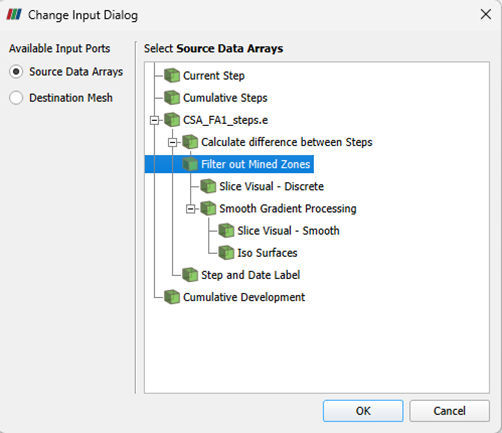This screenshot has width=502, height=433.
Task: Click the cube icon beside Slice Visual - Smooth
Action: (226, 230)
